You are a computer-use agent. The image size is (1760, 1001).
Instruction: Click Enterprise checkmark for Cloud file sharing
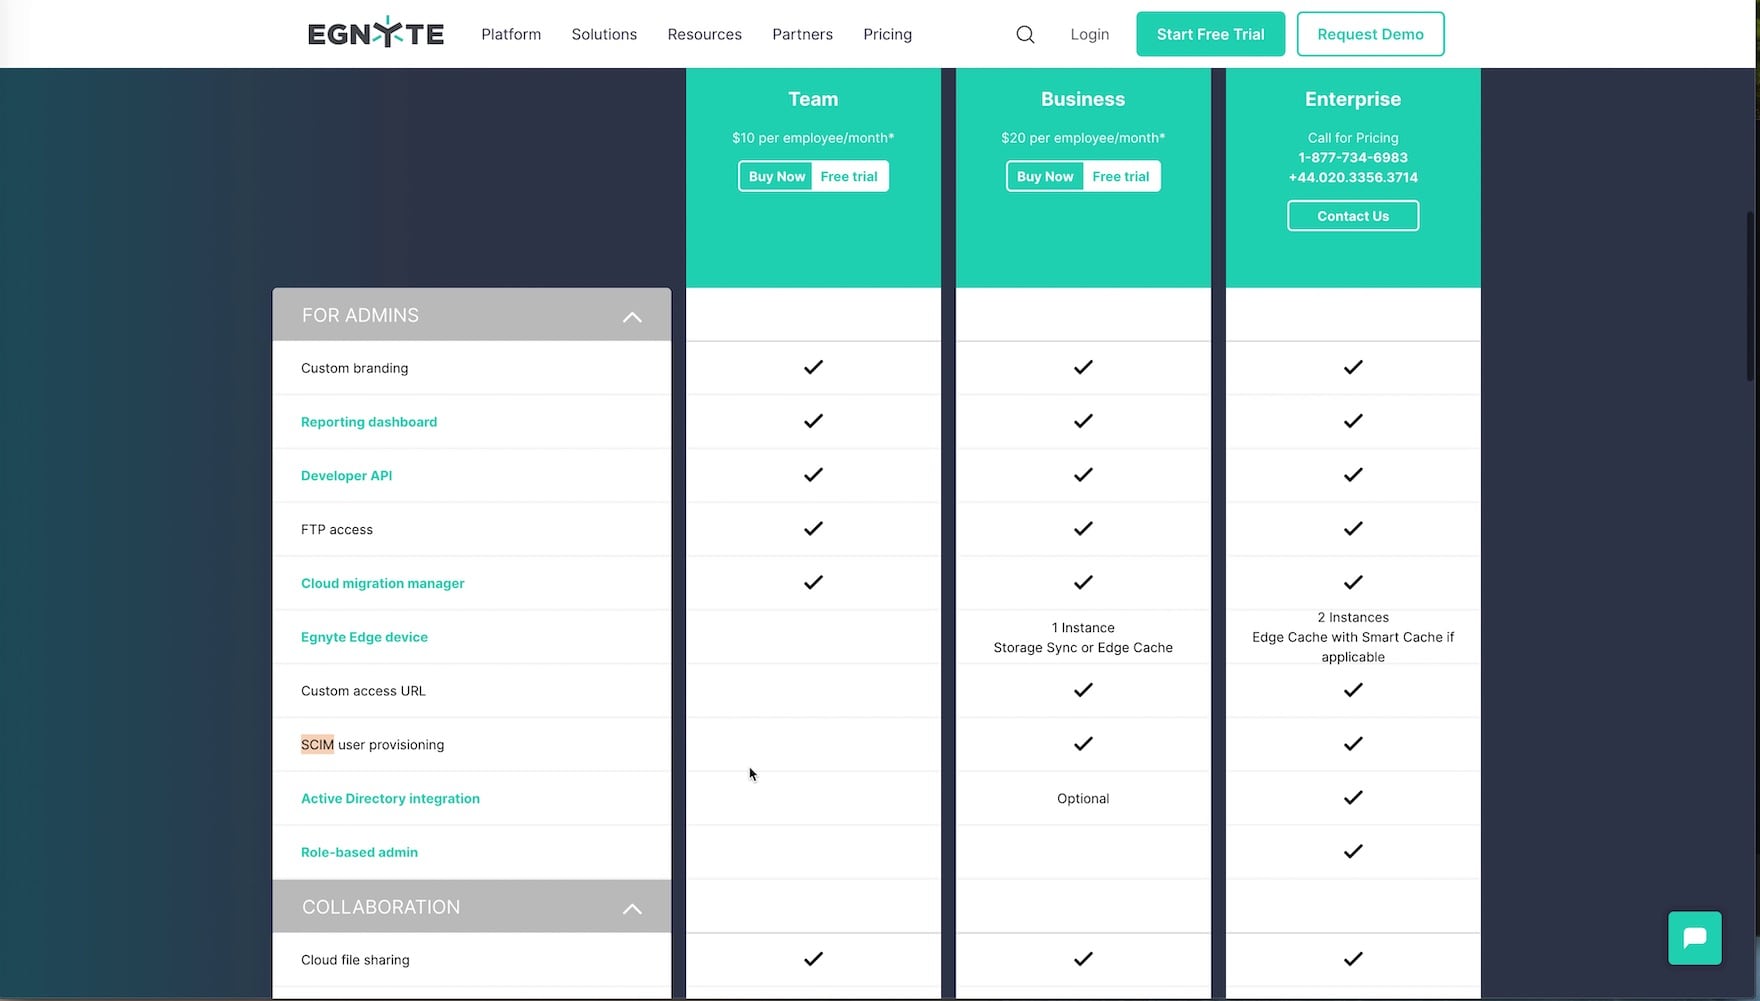point(1352,959)
